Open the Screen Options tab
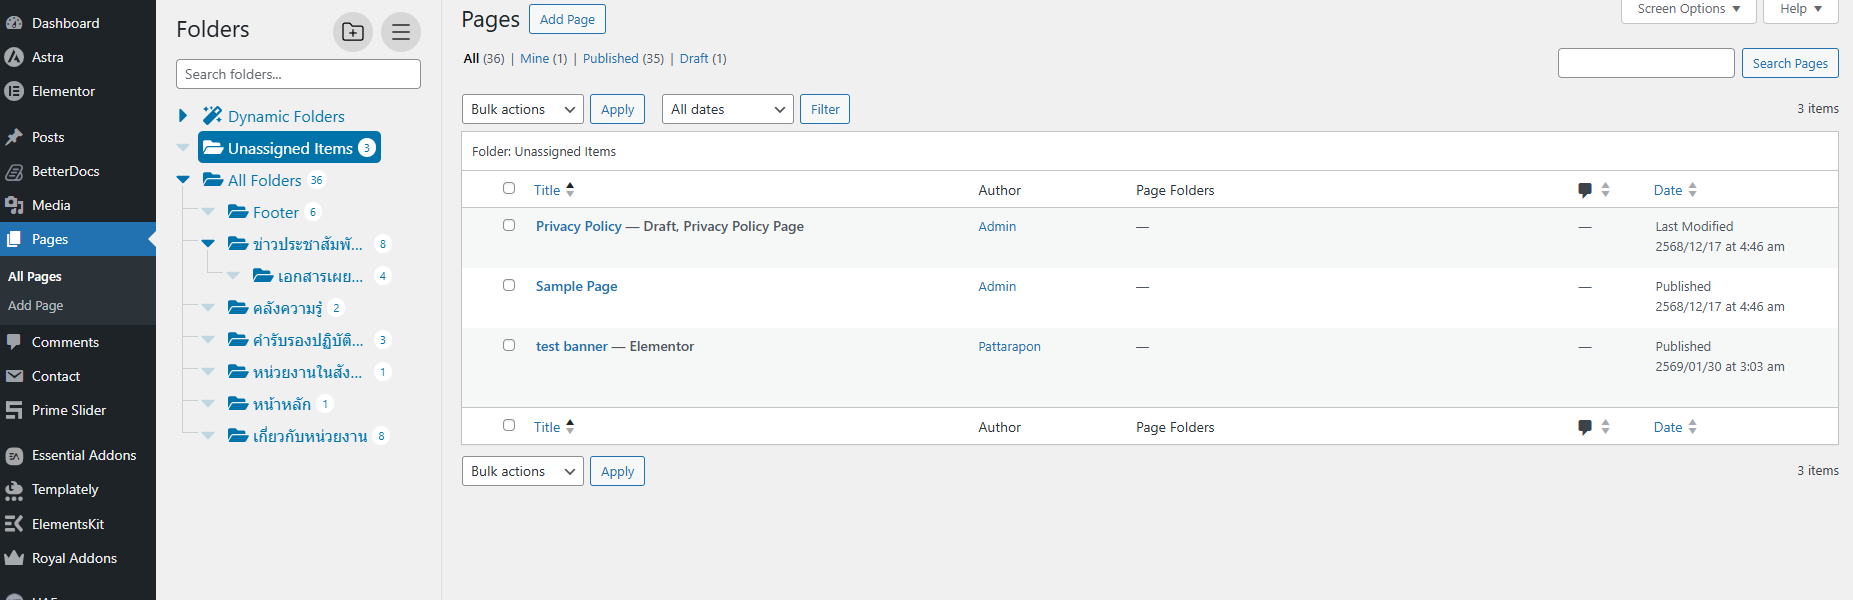The width and height of the screenshot is (1853, 600). click(x=1689, y=9)
